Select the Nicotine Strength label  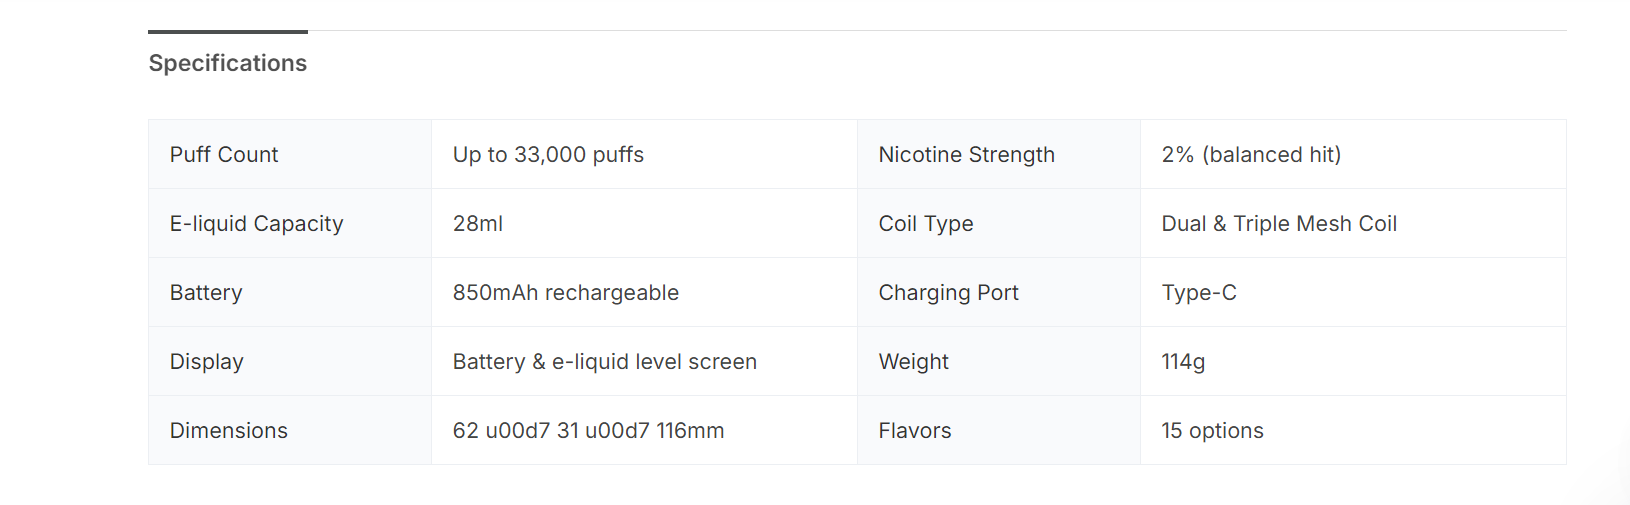pos(966,155)
